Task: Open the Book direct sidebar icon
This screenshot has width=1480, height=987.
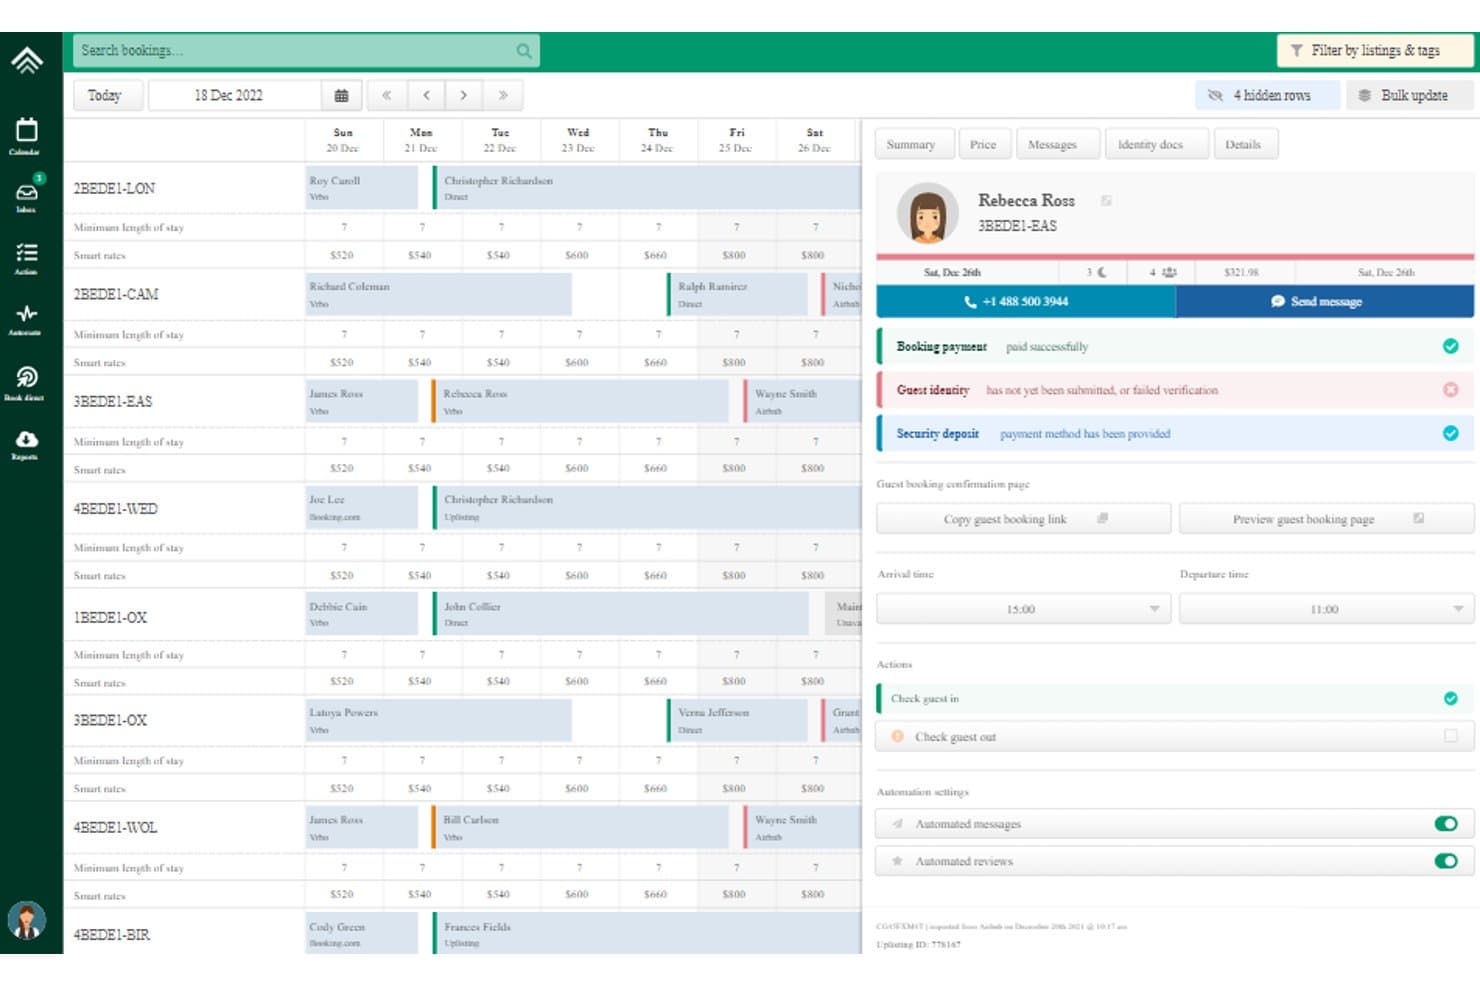Action: tap(26, 382)
